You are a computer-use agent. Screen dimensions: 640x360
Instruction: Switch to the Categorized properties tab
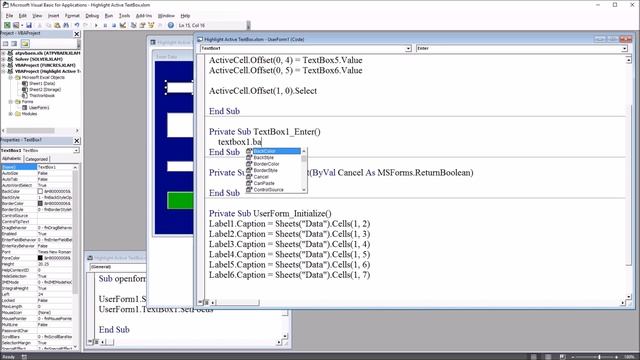pyautogui.click(x=37, y=159)
